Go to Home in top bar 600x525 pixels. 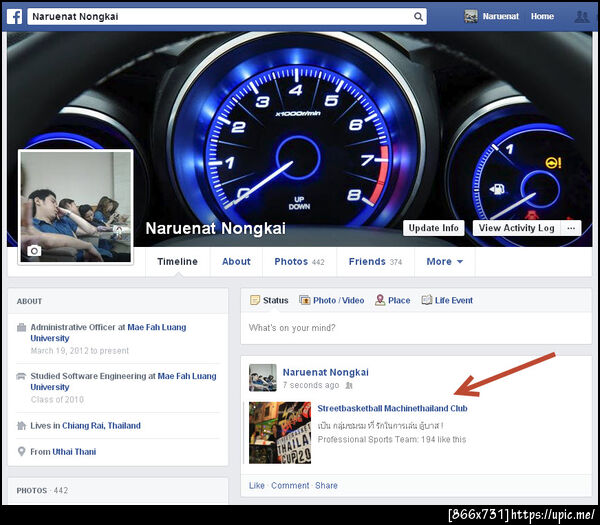[x=542, y=16]
